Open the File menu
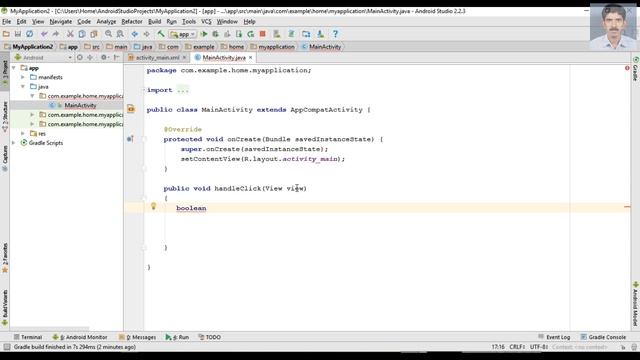The height and width of the screenshot is (360, 640). point(7,22)
